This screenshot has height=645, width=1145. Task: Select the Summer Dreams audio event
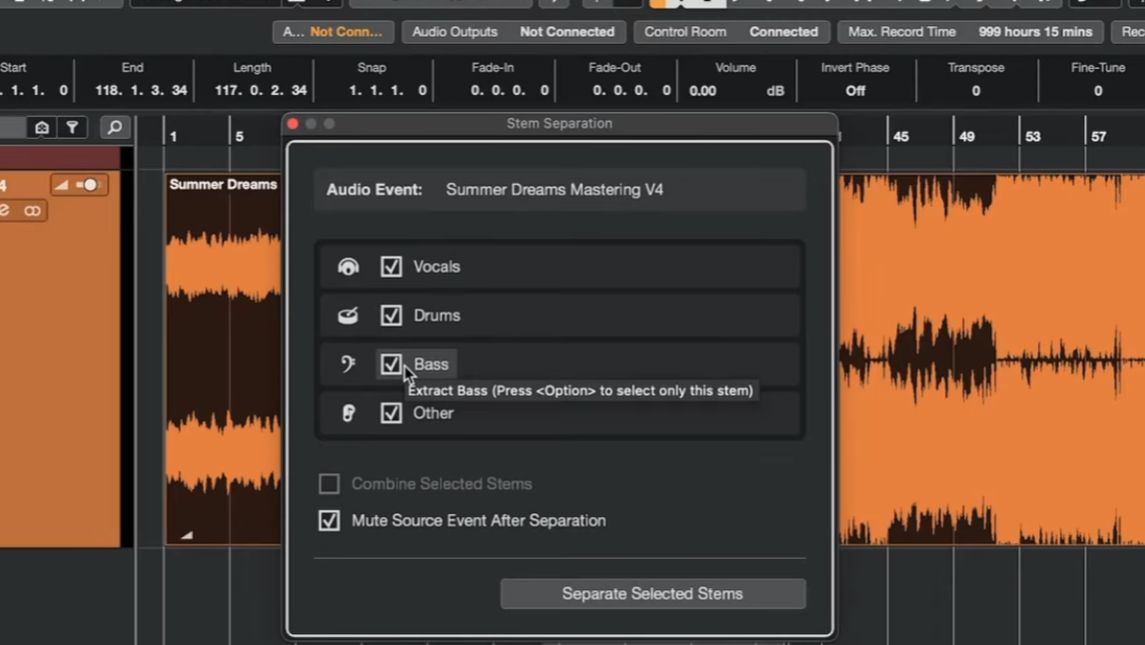tap(223, 358)
